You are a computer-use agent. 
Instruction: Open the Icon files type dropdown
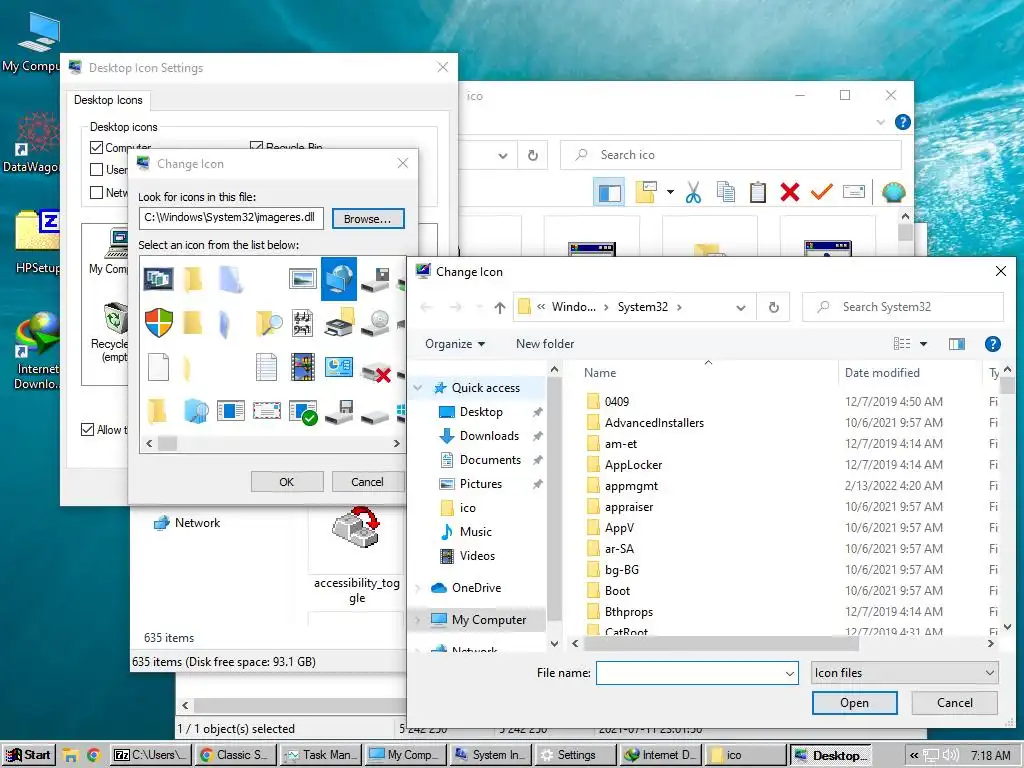(904, 673)
